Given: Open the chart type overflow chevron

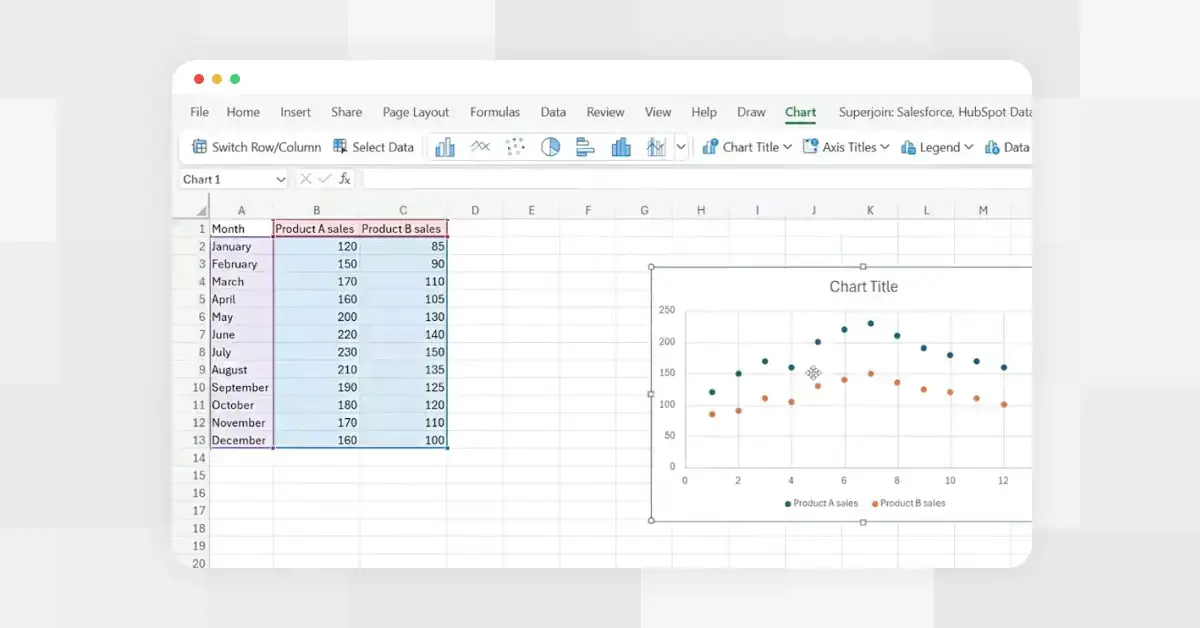Looking at the screenshot, I should coord(681,146).
